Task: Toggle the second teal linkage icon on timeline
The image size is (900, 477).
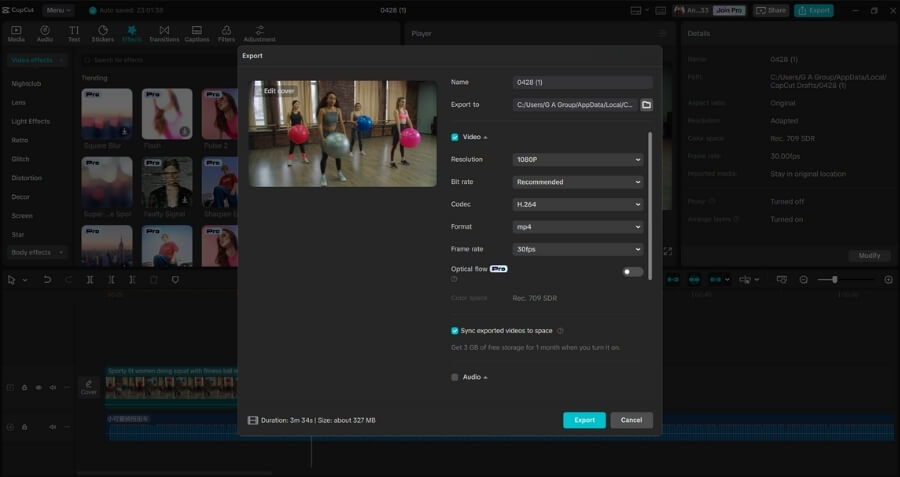Action: click(x=694, y=280)
